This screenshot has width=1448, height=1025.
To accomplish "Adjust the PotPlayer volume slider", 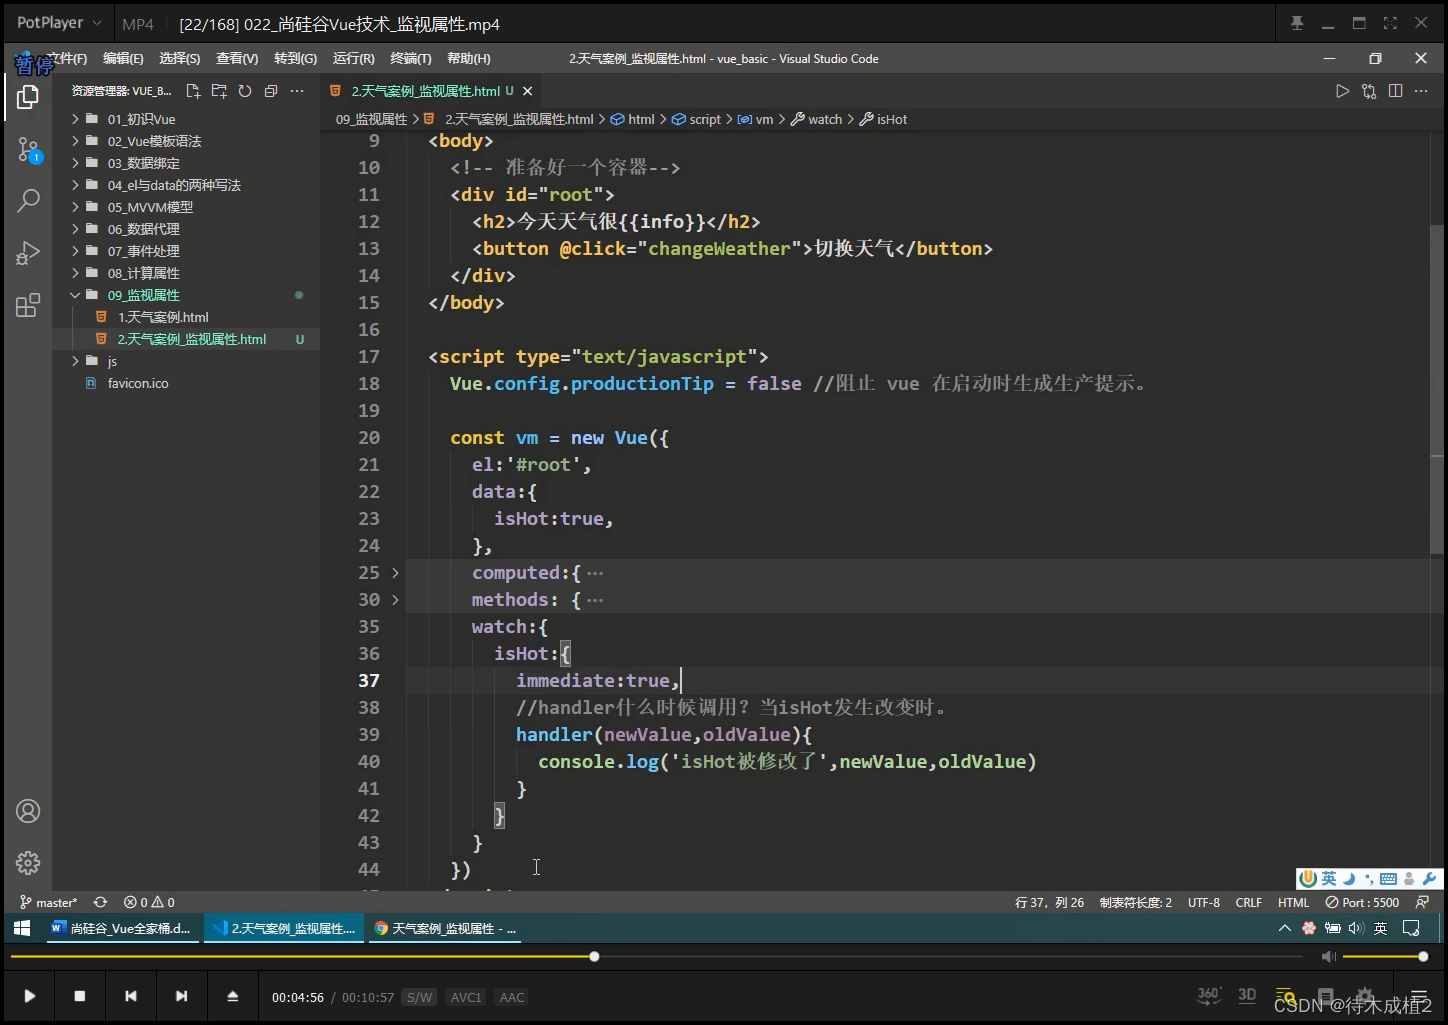I will tap(1385, 957).
